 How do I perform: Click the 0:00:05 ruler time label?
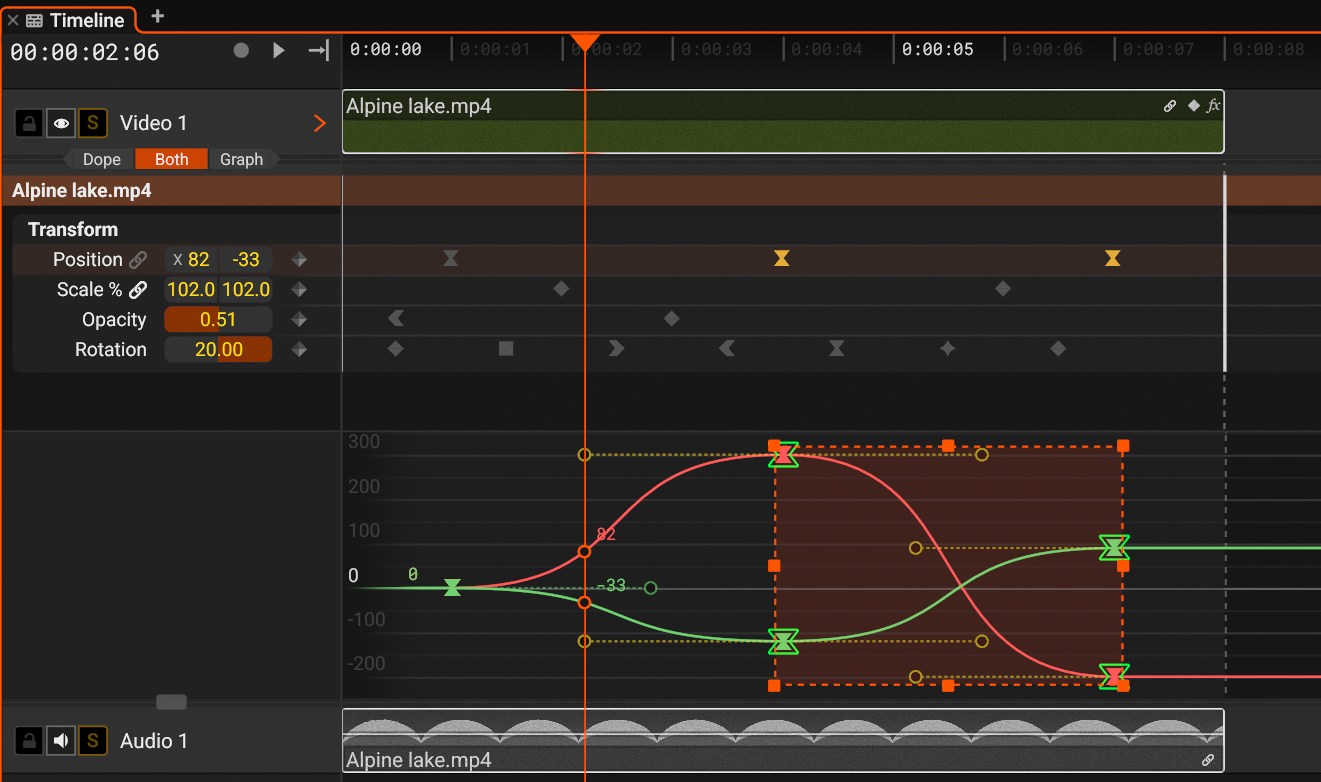[938, 49]
